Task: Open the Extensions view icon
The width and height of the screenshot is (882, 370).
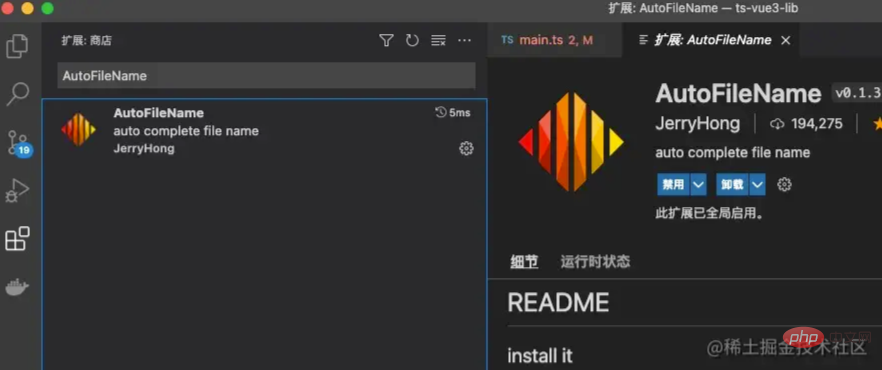Action: (17, 238)
